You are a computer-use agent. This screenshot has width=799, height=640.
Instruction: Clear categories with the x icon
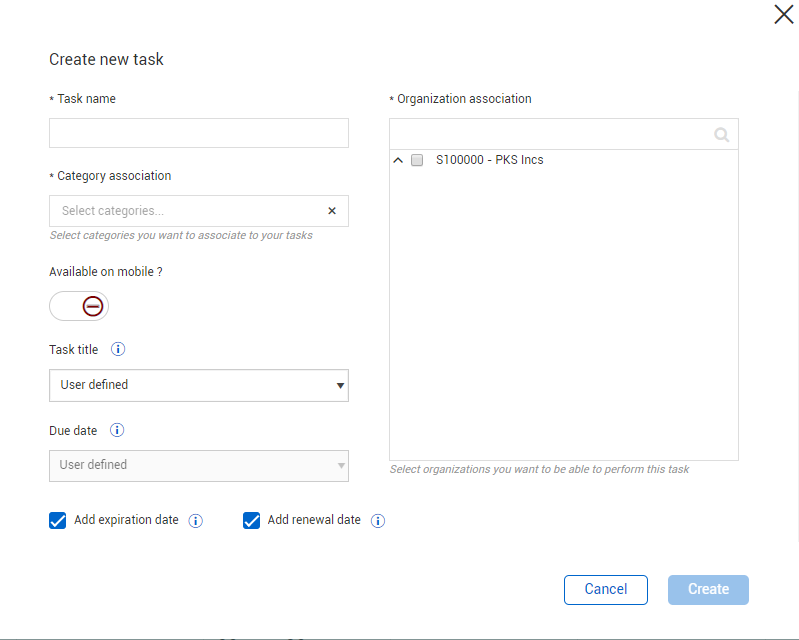pos(332,211)
